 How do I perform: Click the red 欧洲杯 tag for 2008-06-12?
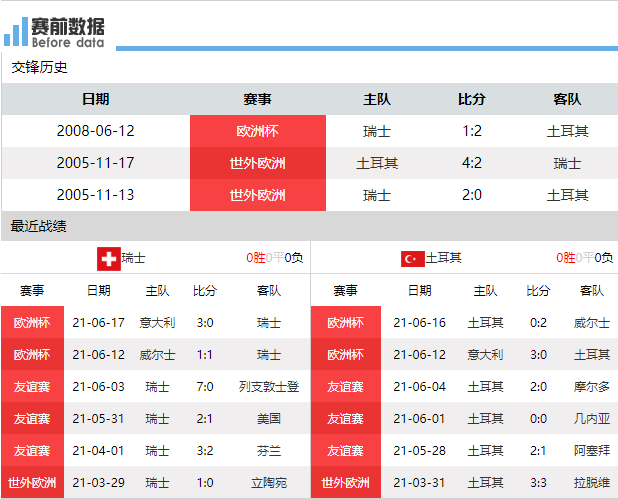coord(258,131)
